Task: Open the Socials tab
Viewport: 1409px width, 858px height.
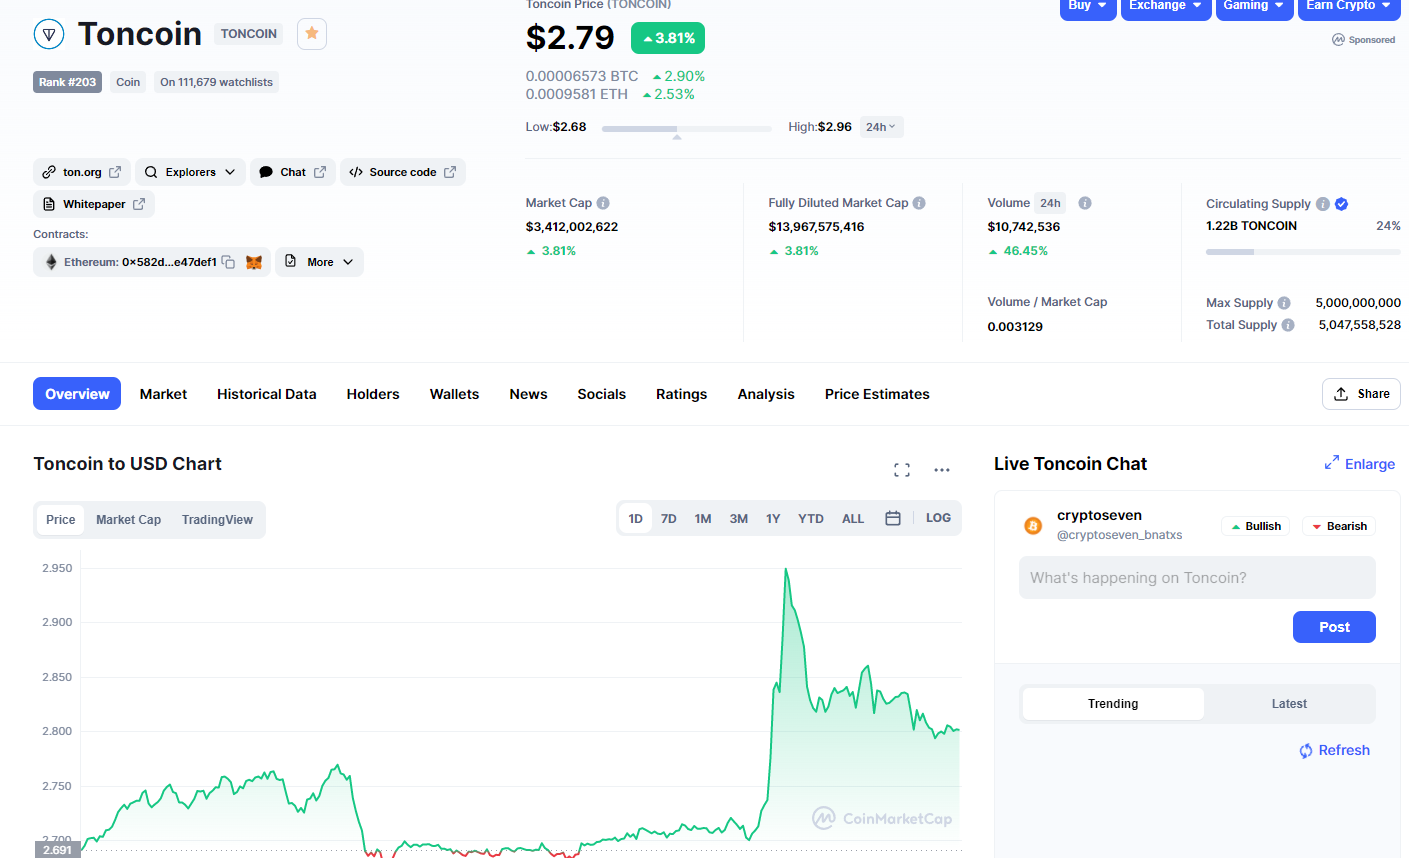Action: click(601, 394)
